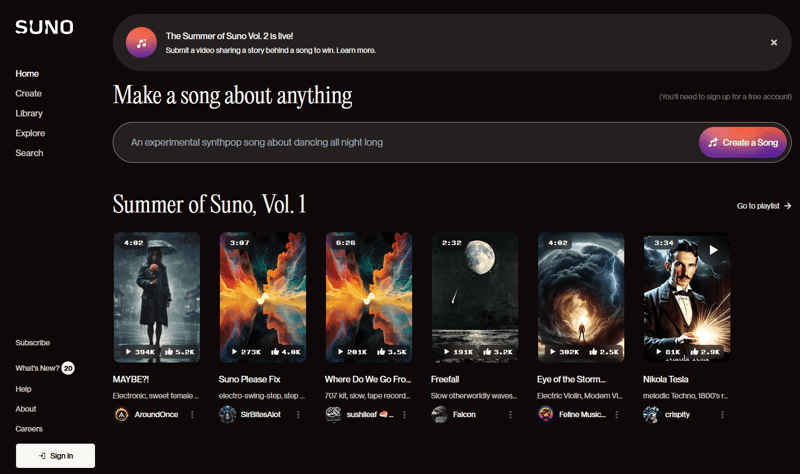The image size is (800, 474).
Task: Follow the Go to playlist link
Action: (764, 206)
